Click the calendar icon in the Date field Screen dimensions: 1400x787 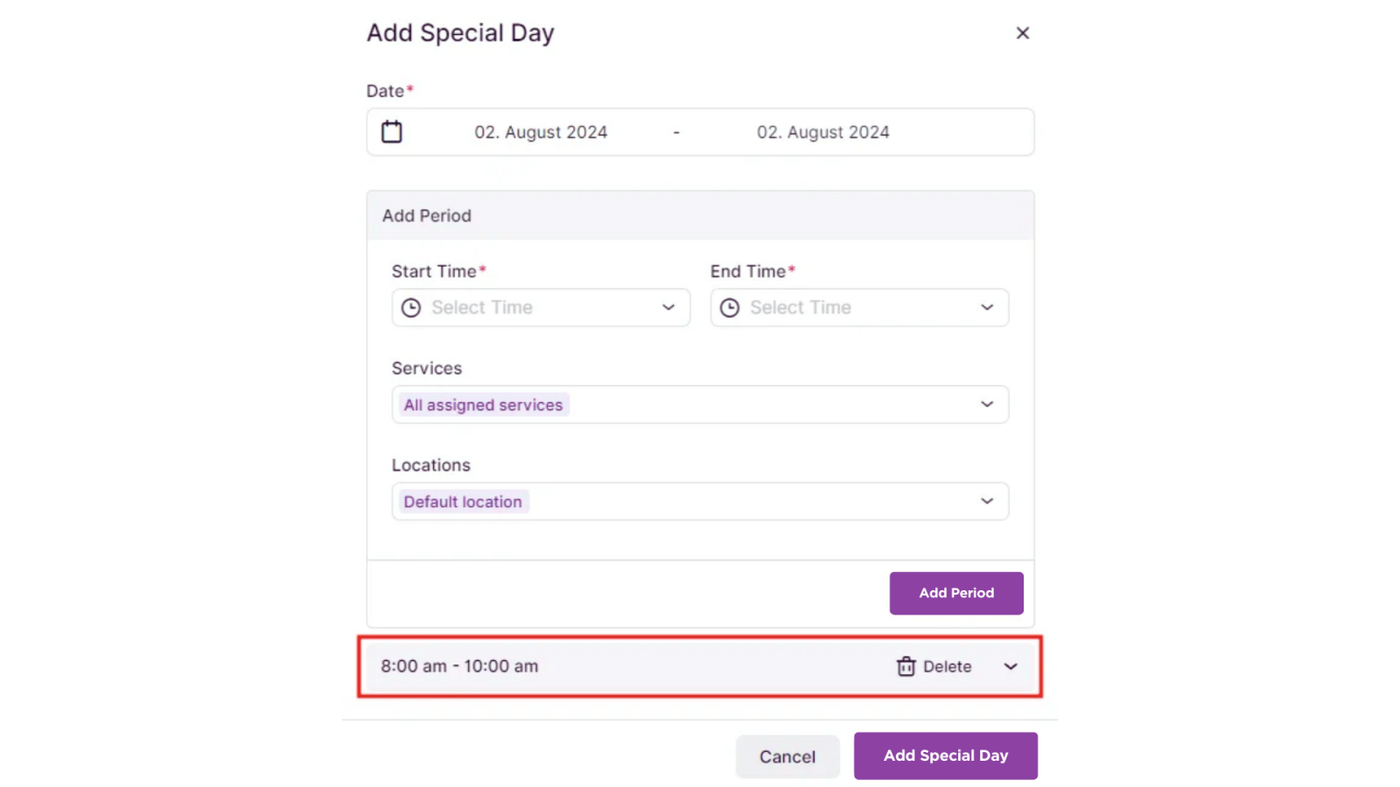click(x=392, y=132)
